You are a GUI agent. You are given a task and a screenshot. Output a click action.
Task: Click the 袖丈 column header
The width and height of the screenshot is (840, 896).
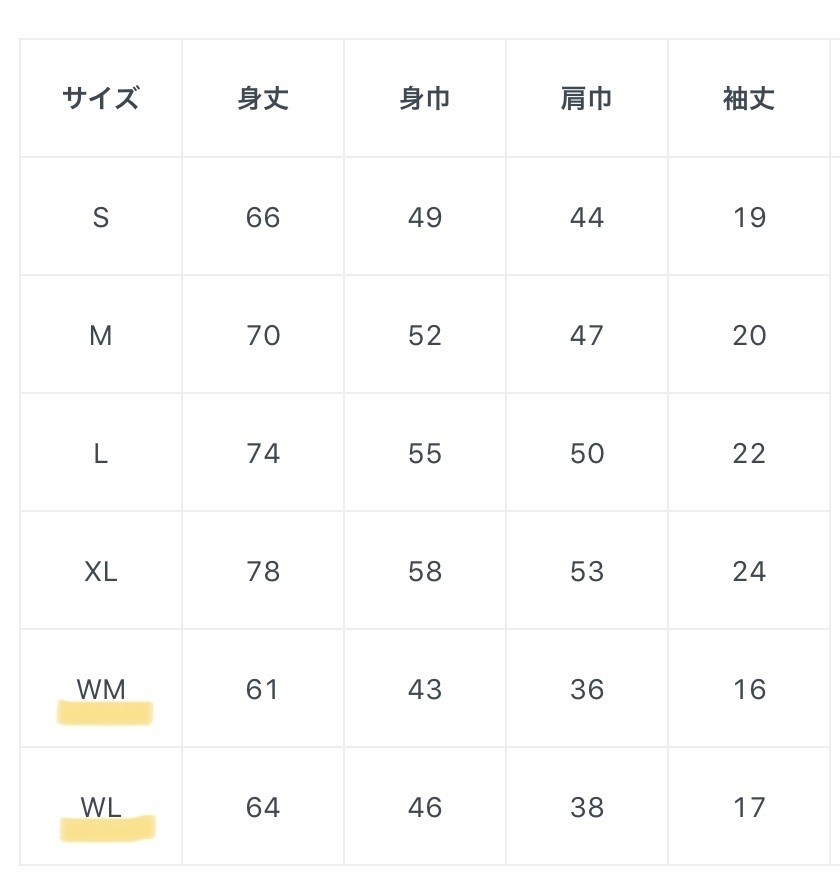click(x=749, y=99)
